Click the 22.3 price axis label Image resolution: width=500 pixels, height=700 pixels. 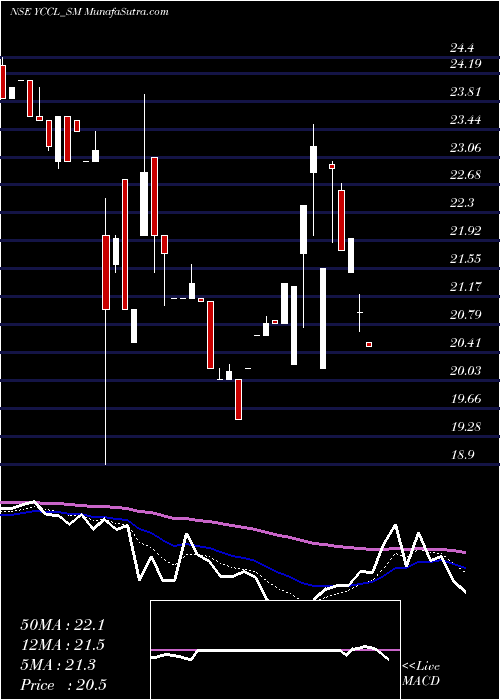point(462,204)
